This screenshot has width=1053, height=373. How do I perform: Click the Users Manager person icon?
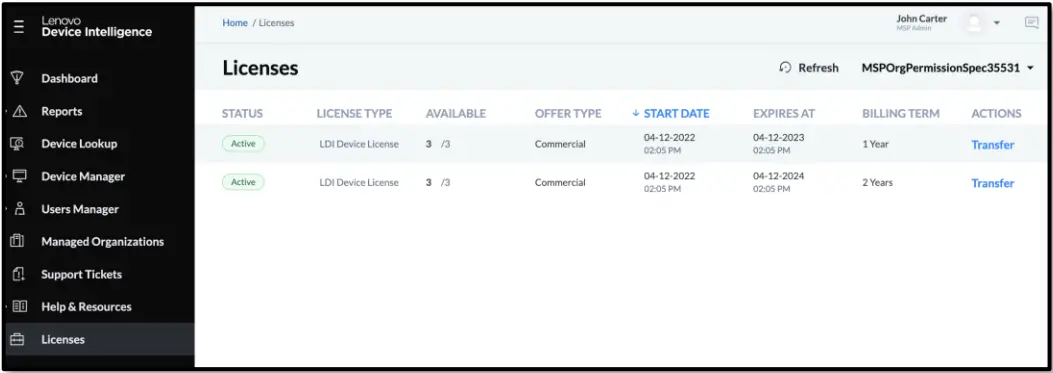pyautogui.click(x=19, y=209)
